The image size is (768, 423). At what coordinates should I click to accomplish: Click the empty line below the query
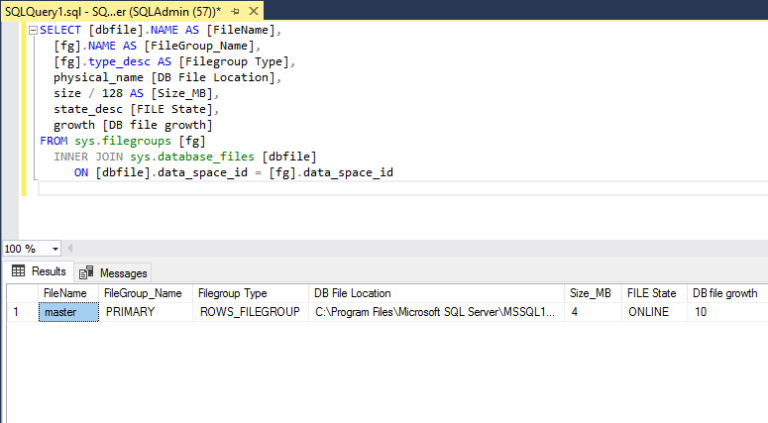click(402, 188)
